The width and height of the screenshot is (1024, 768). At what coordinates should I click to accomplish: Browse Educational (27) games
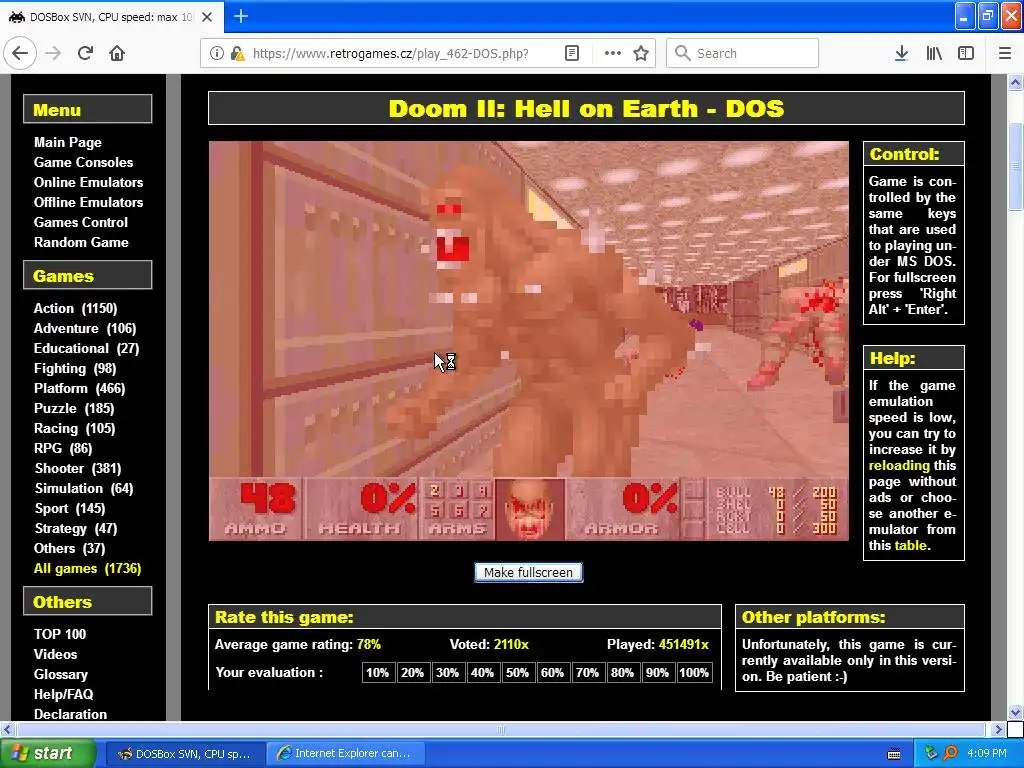(87, 348)
